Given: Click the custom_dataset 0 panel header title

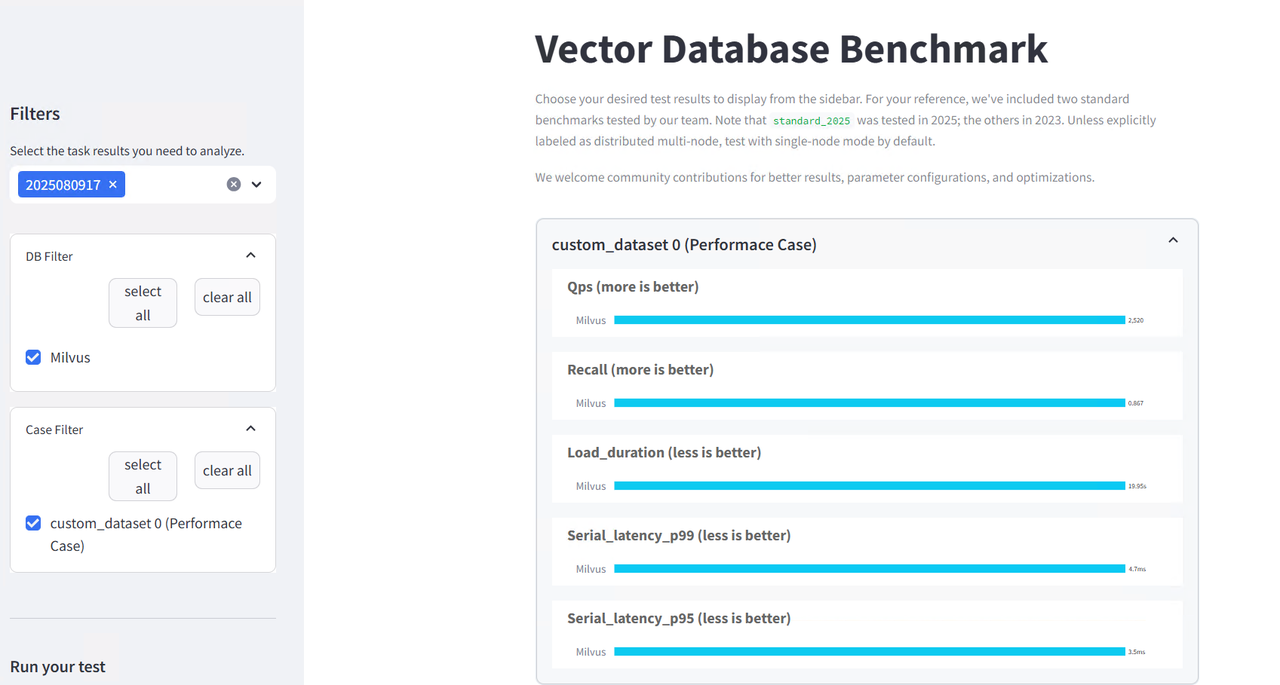Looking at the screenshot, I should pyautogui.click(x=684, y=244).
